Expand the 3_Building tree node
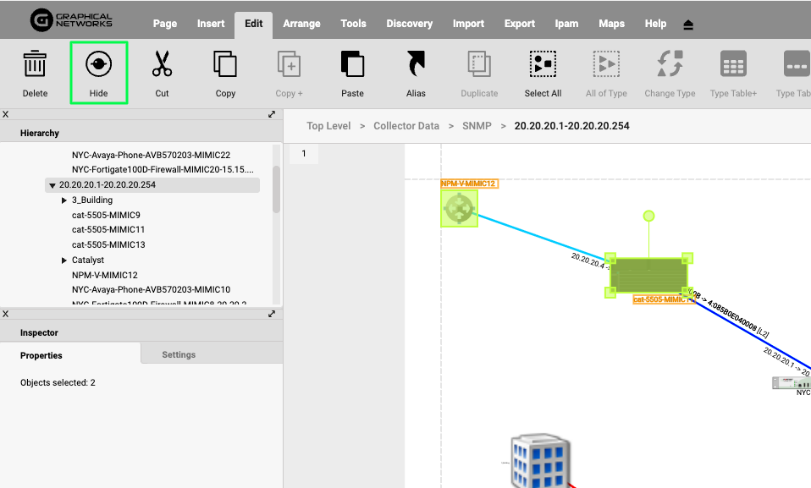This screenshot has width=811, height=488. click(64, 200)
